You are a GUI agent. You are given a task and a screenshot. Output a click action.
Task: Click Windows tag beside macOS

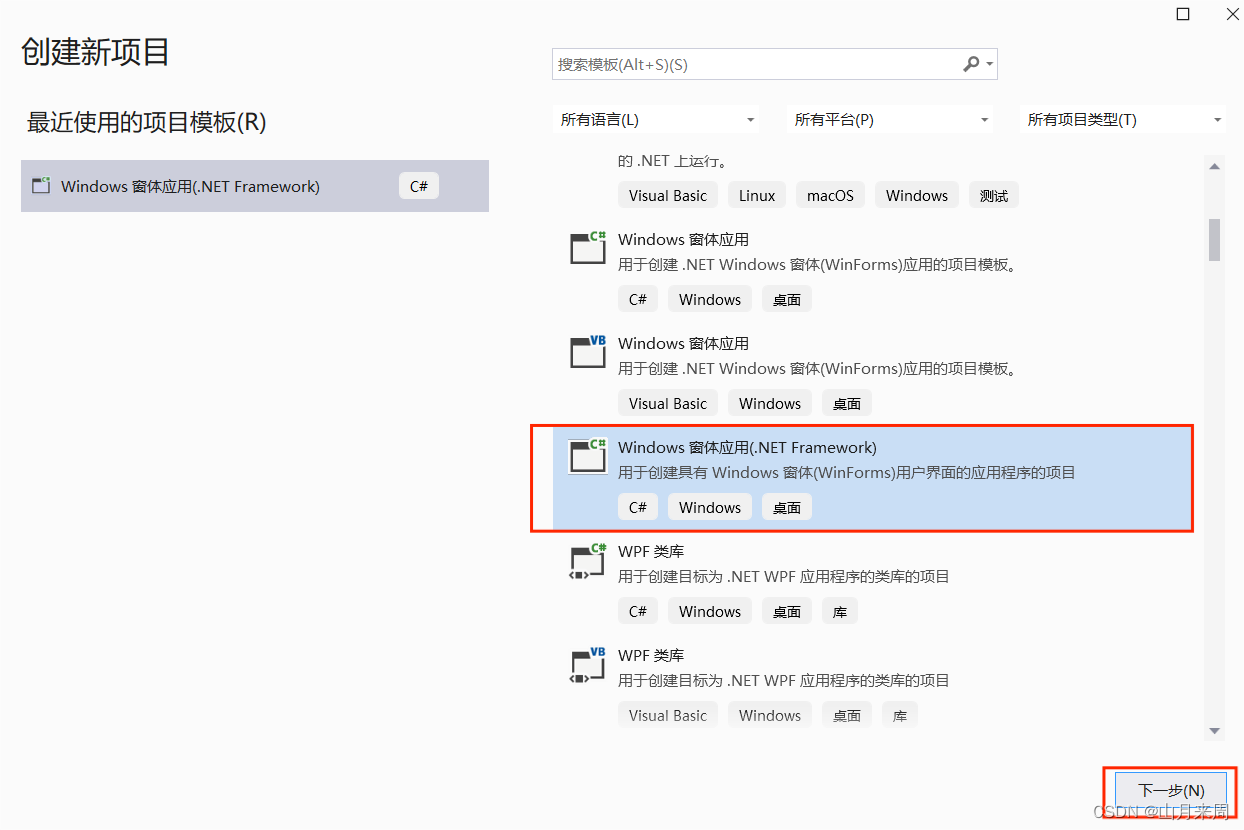pos(917,196)
